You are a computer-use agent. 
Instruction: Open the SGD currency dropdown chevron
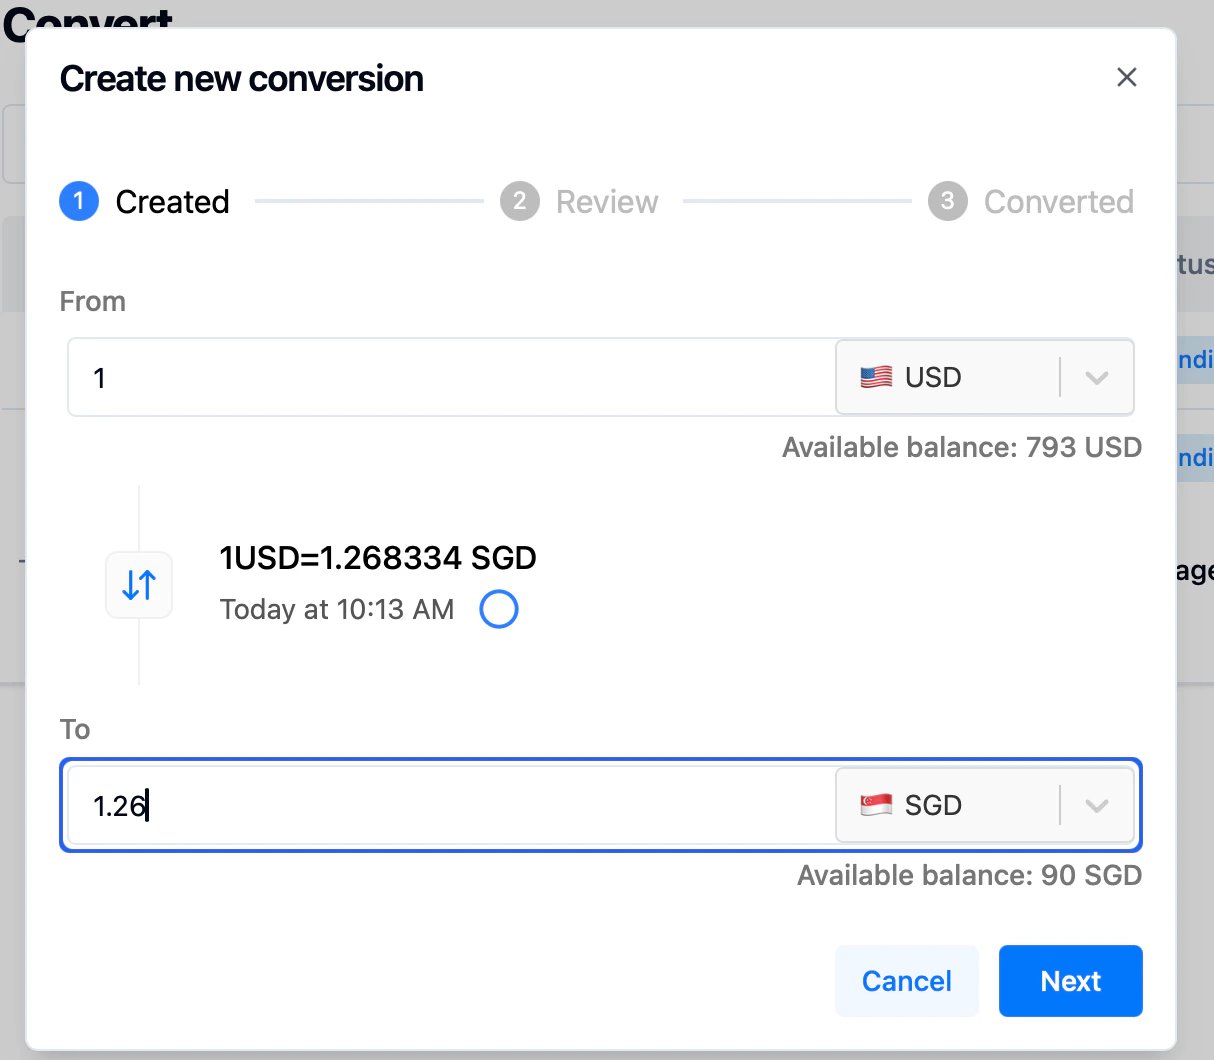pyautogui.click(x=1096, y=804)
